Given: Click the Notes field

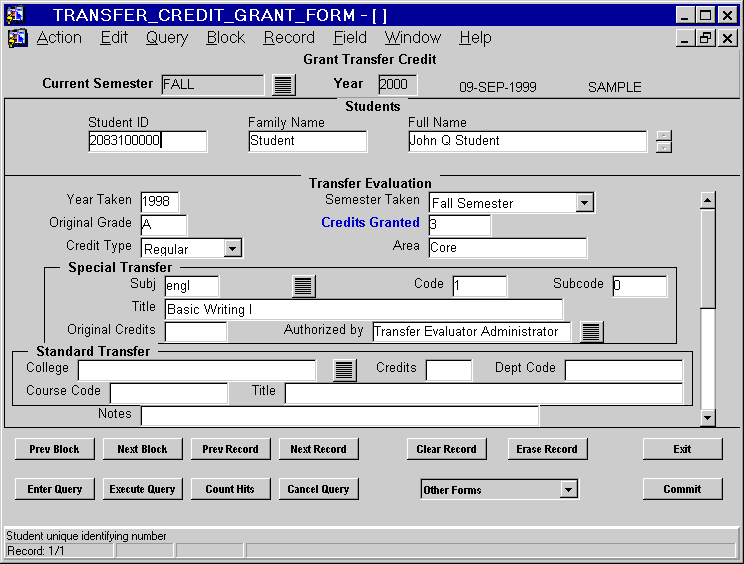Looking at the screenshot, I should 340,416.
